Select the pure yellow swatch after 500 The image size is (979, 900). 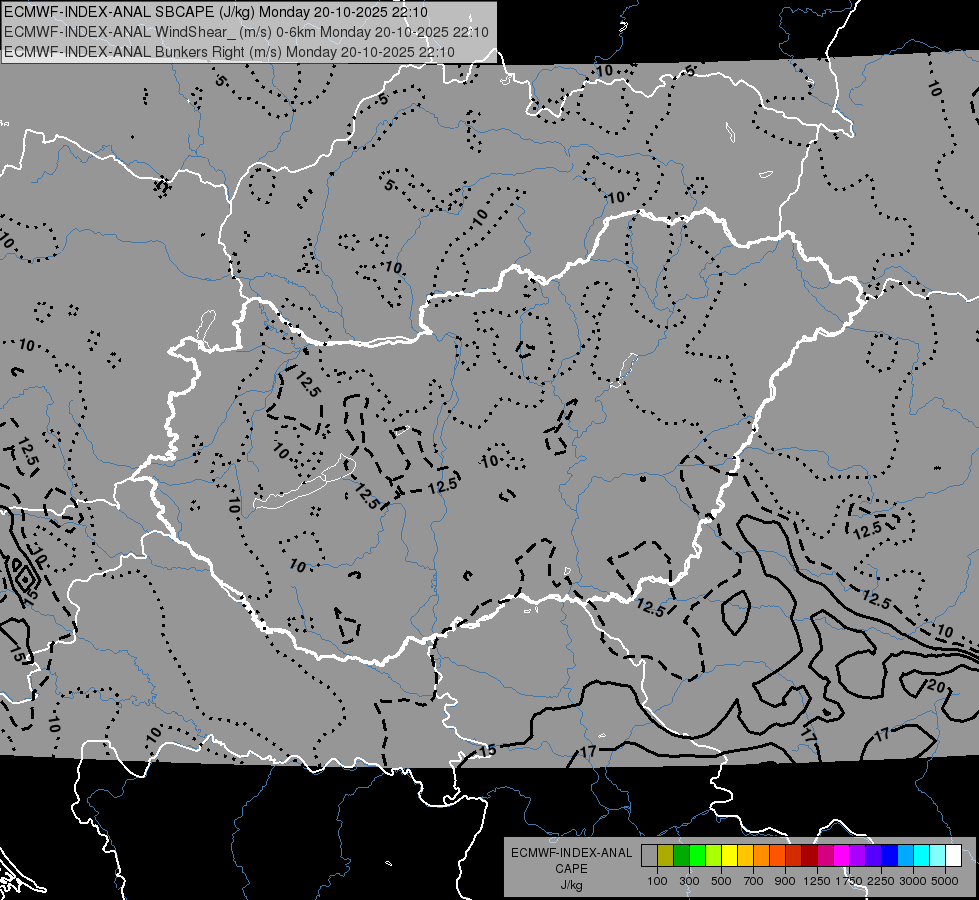click(x=729, y=855)
